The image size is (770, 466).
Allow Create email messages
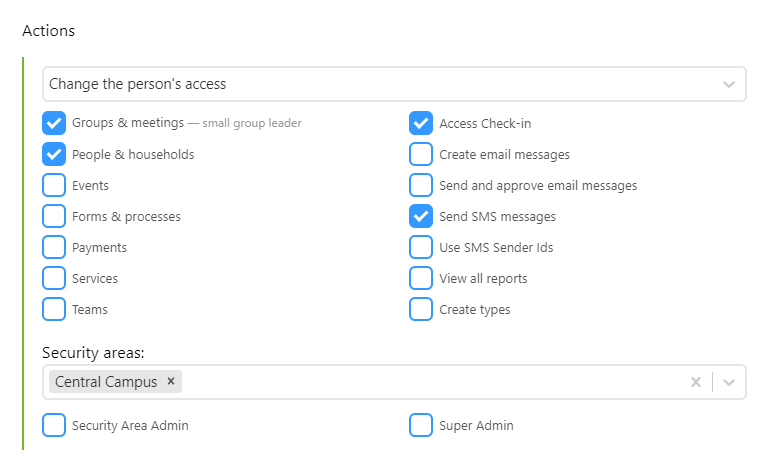click(x=421, y=154)
